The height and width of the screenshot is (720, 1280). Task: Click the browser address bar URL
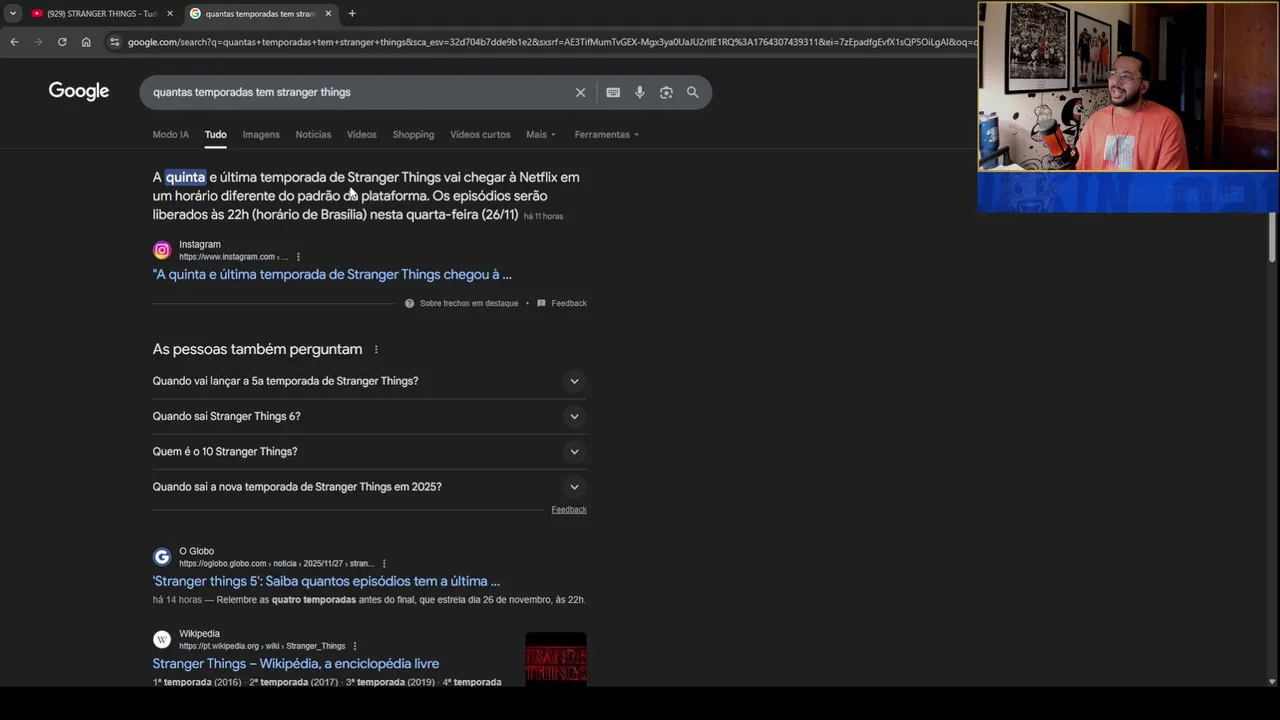(x=550, y=42)
